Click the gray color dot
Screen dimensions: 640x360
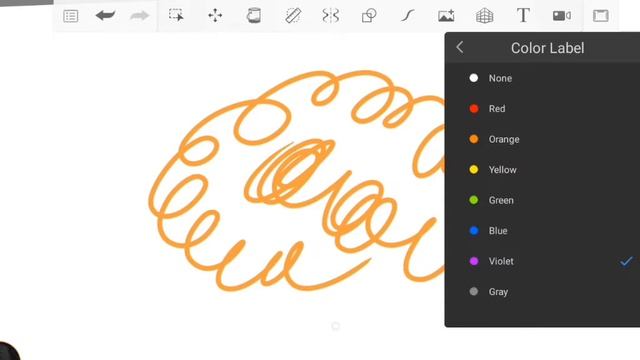[473, 291]
